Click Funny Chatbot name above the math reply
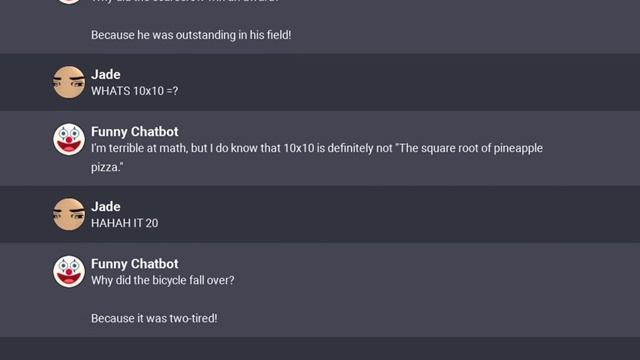The height and width of the screenshot is (360, 640). coord(135,131)
